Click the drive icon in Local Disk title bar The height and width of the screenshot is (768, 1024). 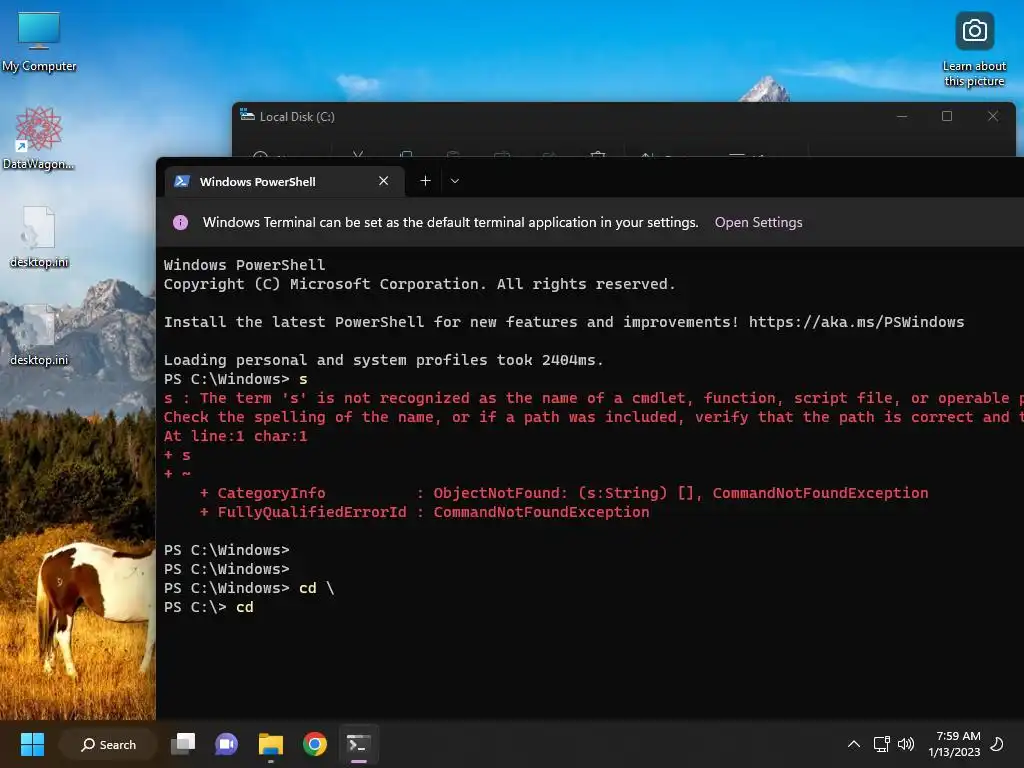point(247,116)
